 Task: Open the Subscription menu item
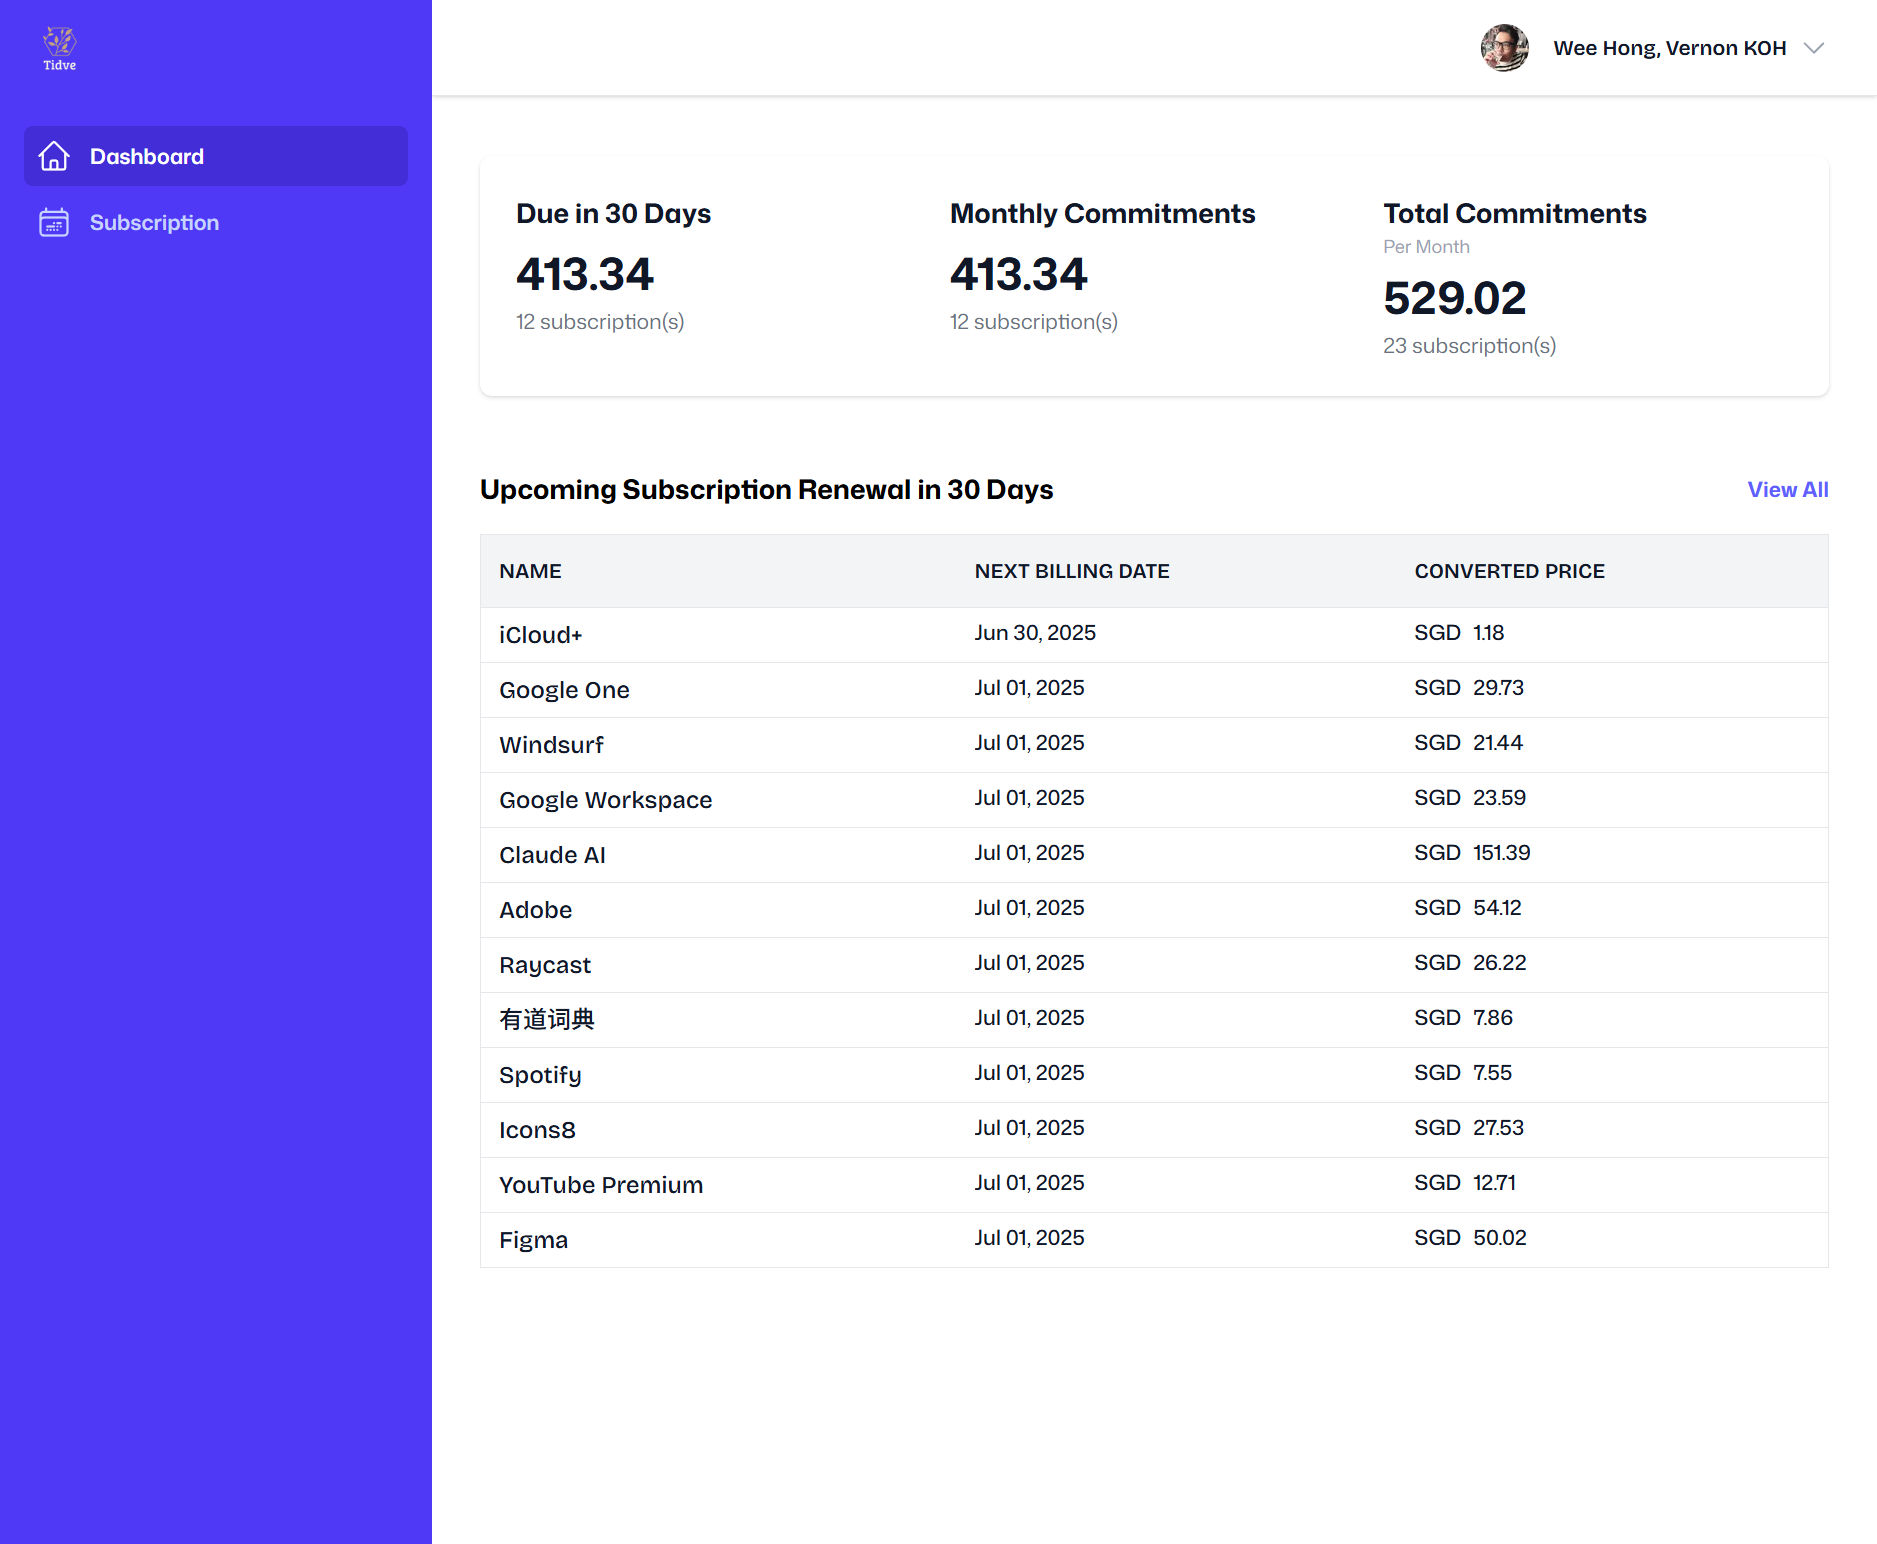pos(216,222)
